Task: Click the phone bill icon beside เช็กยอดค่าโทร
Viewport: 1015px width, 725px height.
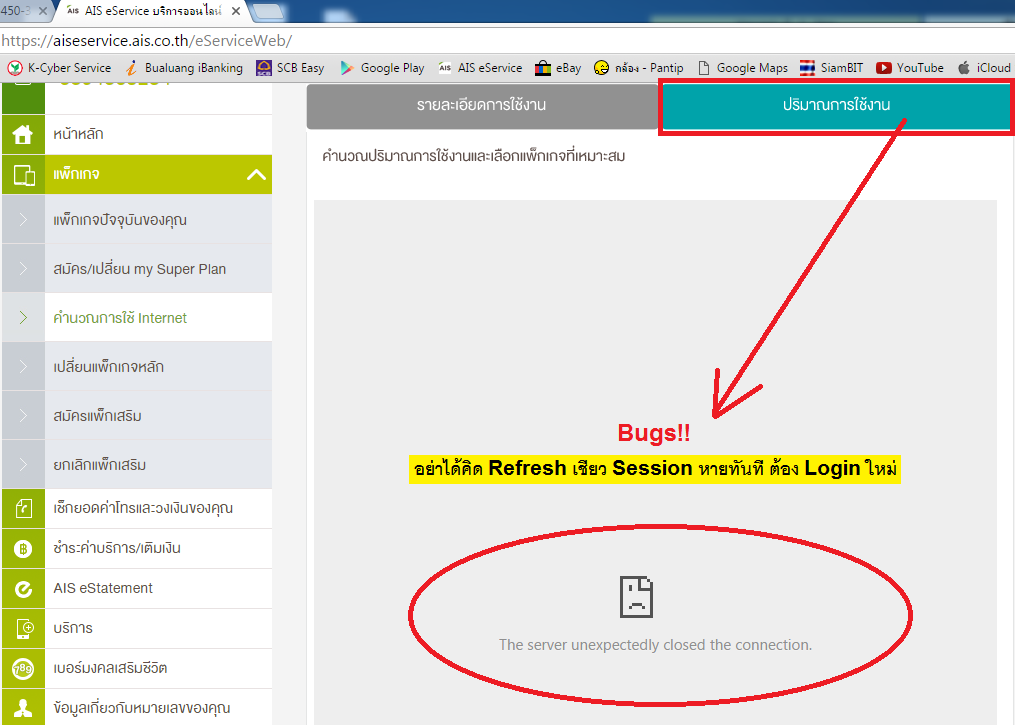Action: 23,509
